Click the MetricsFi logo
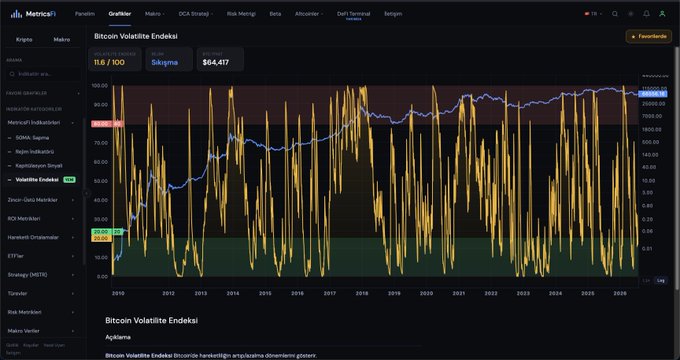The width and height of the screenshot is (680, 360). coord(33,14)
